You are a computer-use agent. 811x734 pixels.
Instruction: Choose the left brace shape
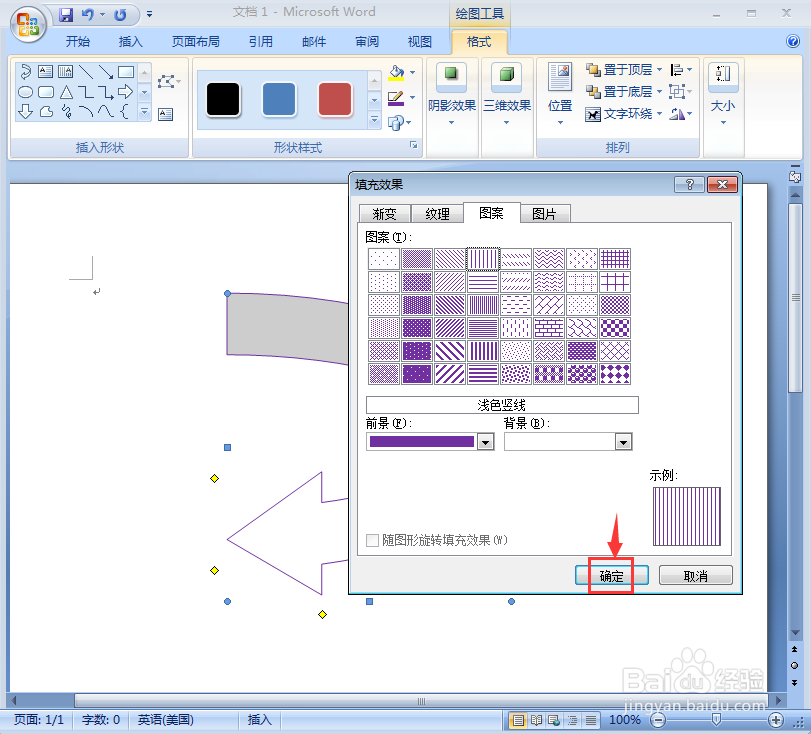point(125,111)
